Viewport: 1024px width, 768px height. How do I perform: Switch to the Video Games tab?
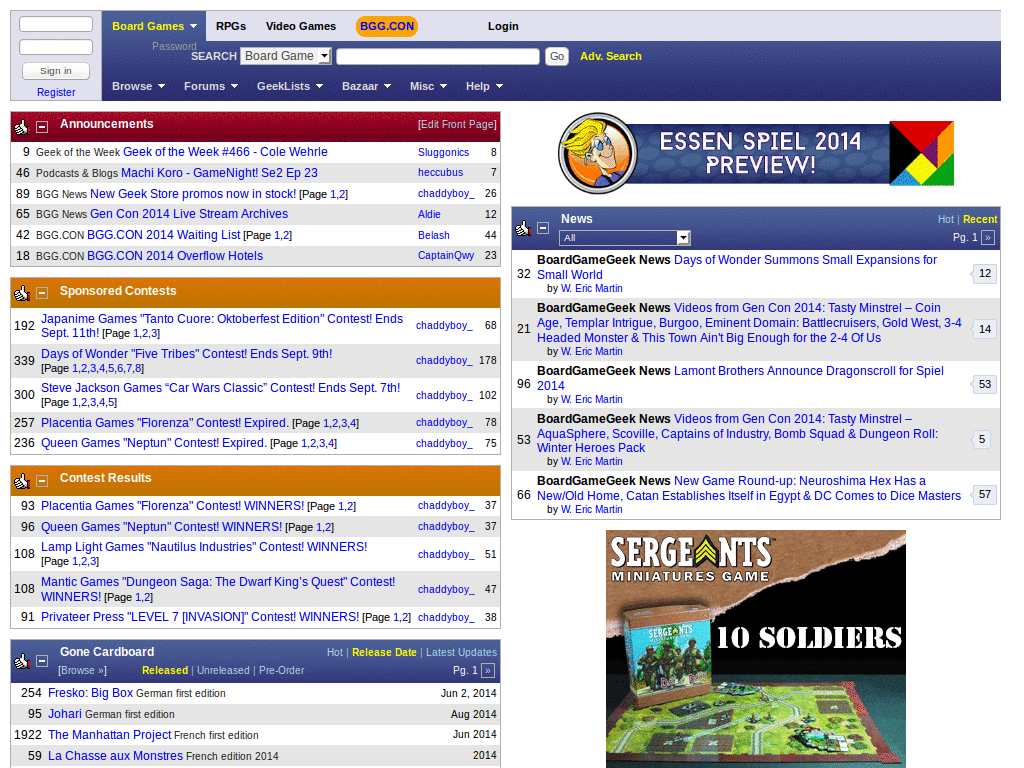pos(300,26)
